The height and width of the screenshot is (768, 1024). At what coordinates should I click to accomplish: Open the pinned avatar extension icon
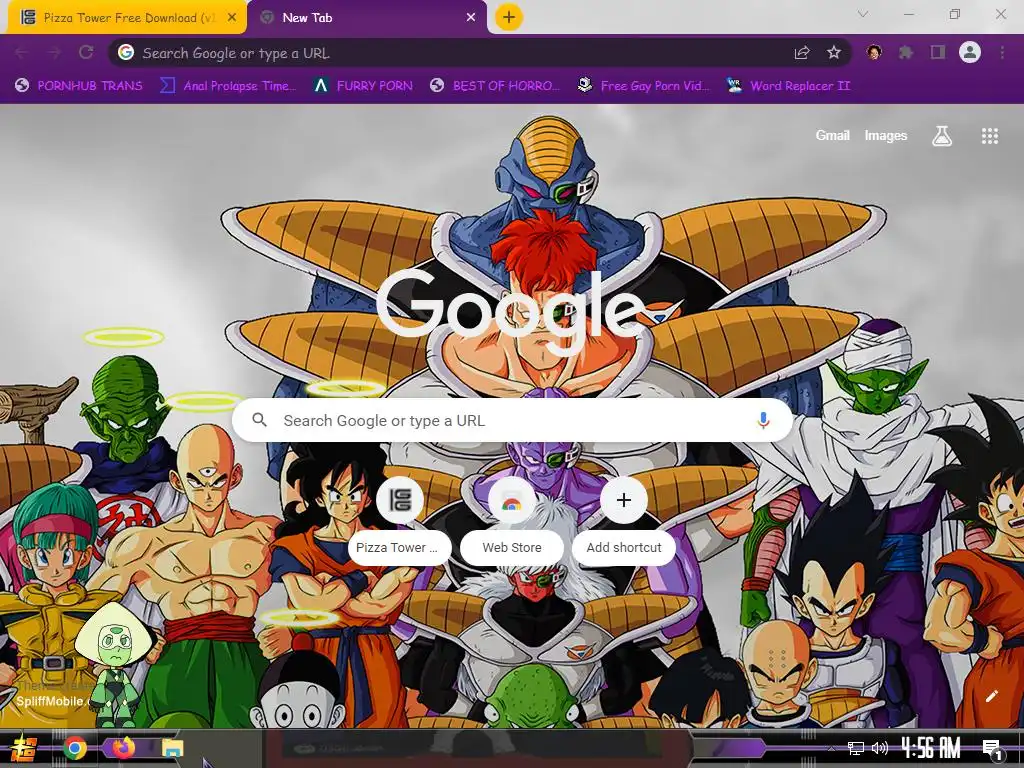(x=874, y=52)
